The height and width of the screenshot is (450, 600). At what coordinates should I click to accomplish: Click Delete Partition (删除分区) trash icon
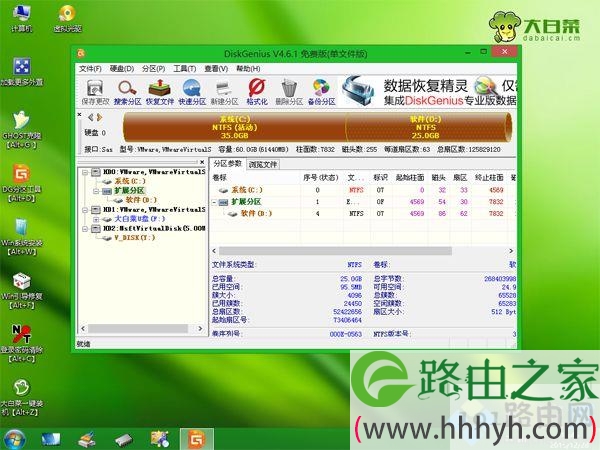(x=289, y=92)
